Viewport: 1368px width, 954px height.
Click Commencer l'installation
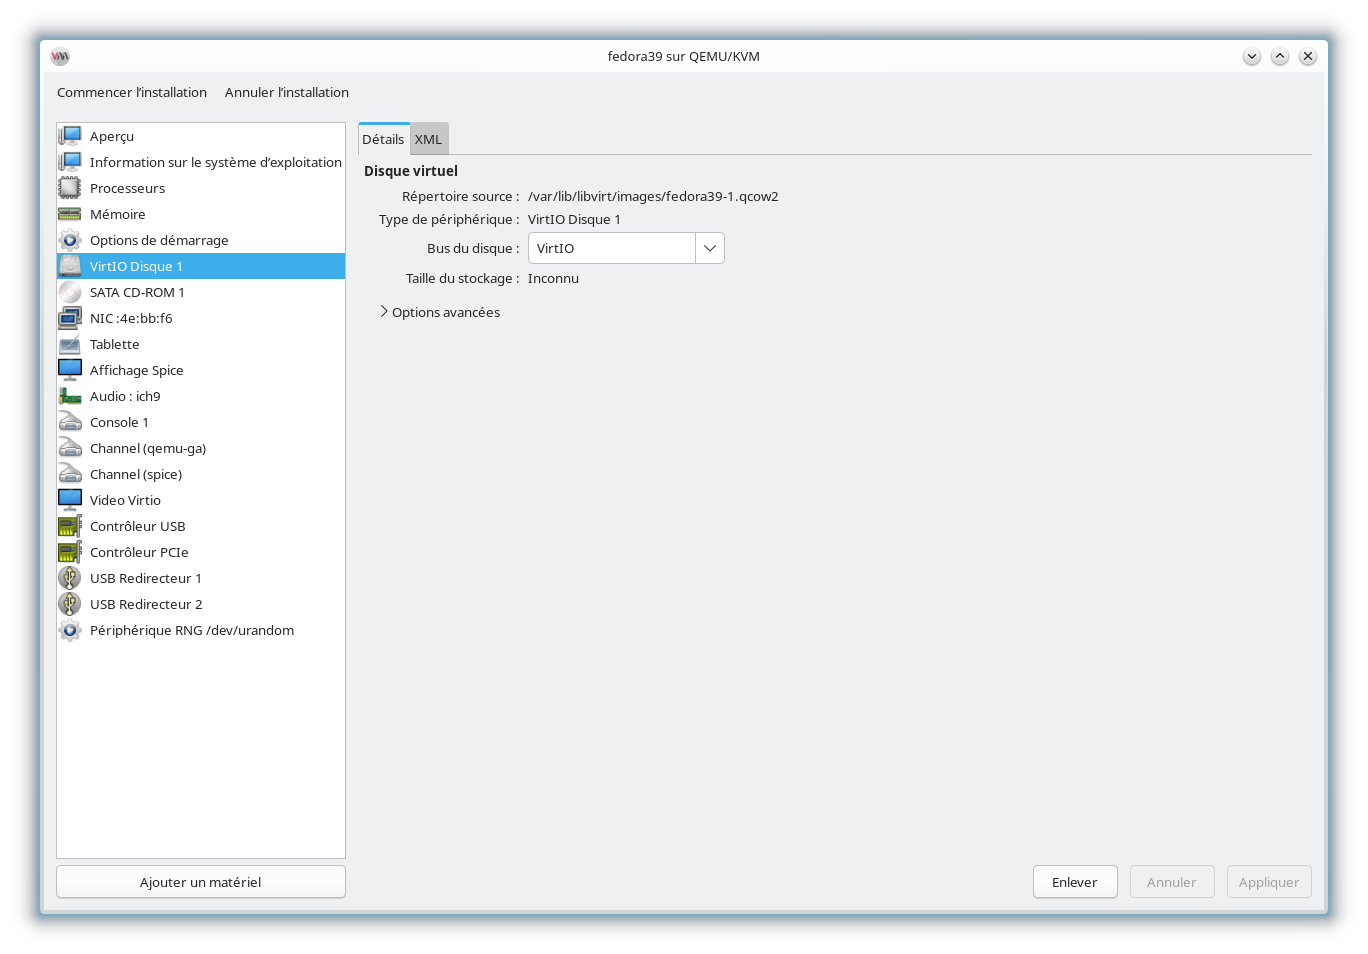point(132,92)
